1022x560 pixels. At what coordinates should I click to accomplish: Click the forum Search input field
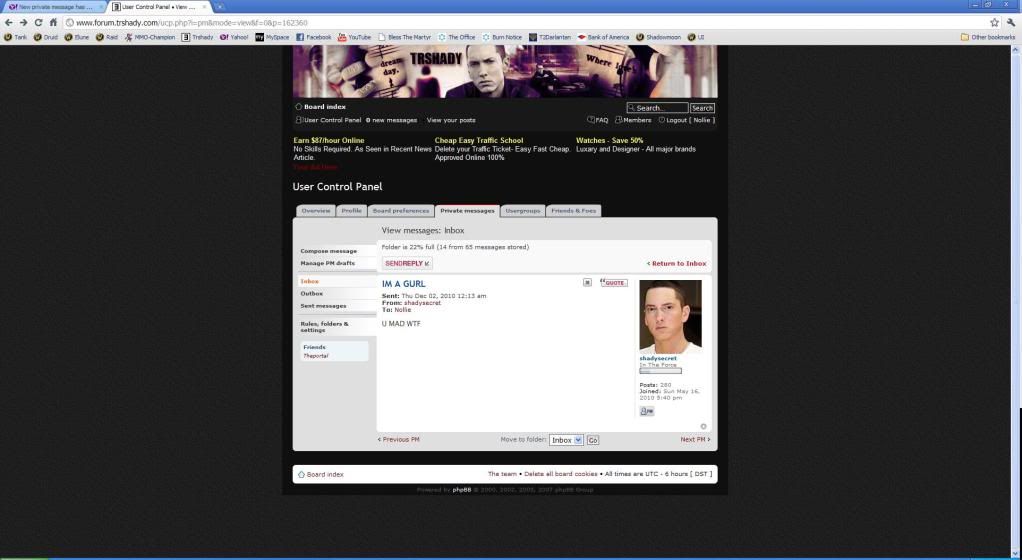pos(658,108)
